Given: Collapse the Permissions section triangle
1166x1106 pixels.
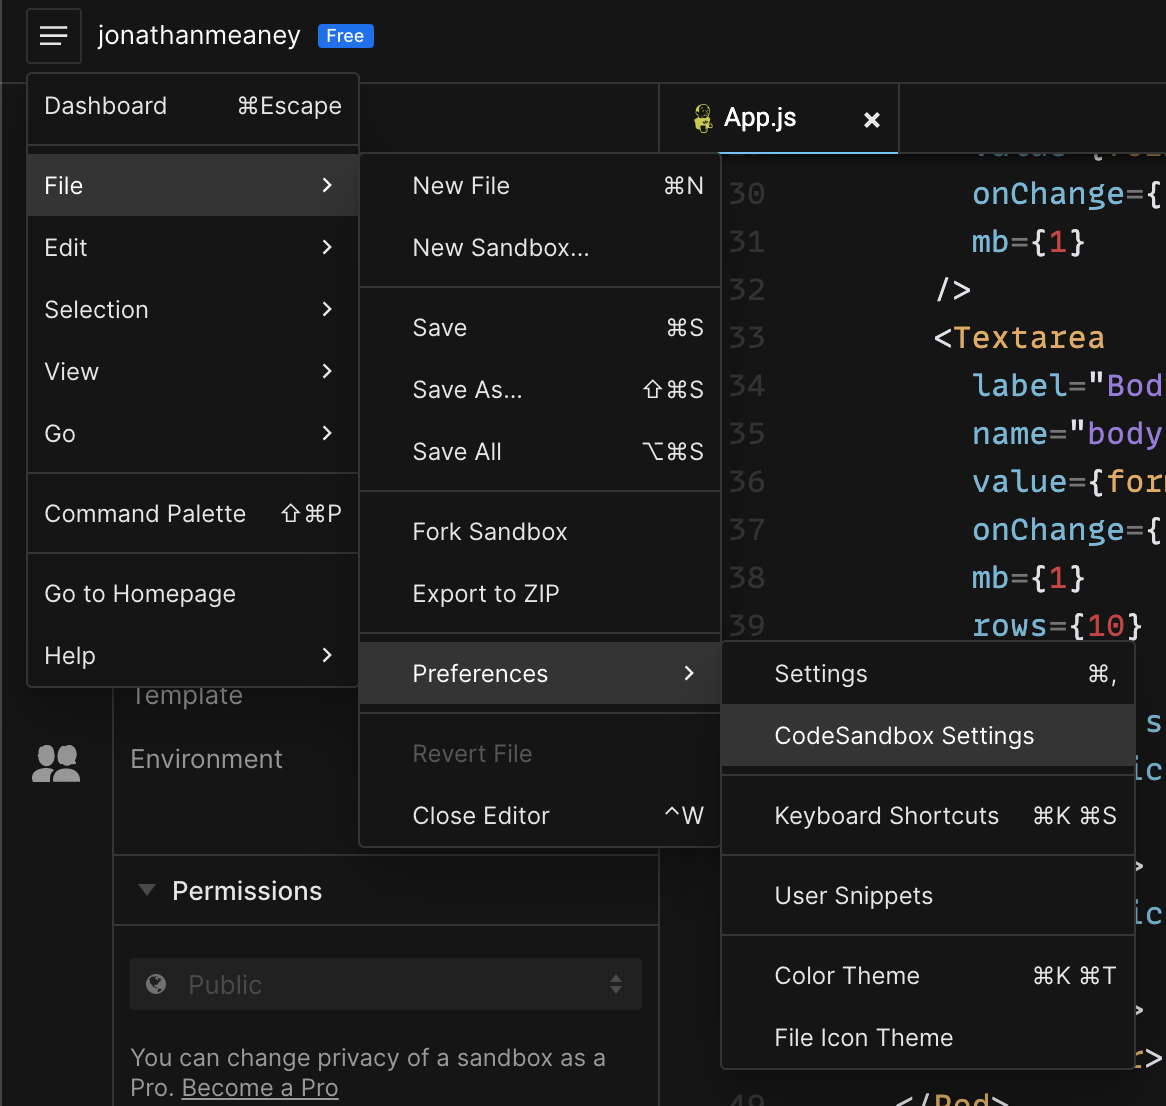Looking at the screenshot, I should pos(147,890).
